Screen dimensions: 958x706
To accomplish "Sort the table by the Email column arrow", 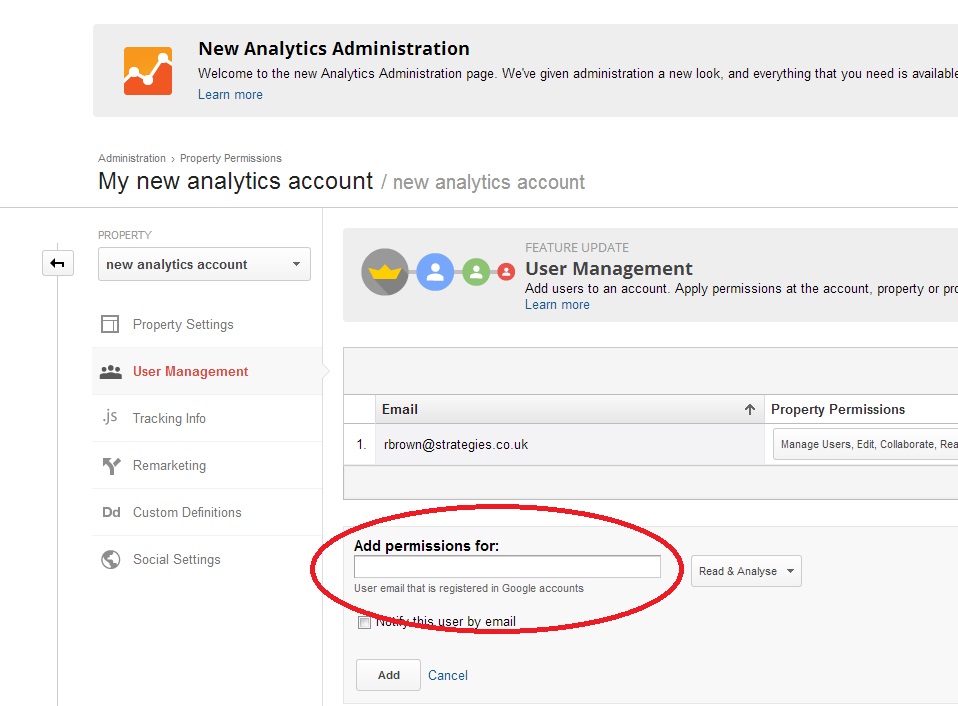I will pyautogui.click(x=750, y=409).
